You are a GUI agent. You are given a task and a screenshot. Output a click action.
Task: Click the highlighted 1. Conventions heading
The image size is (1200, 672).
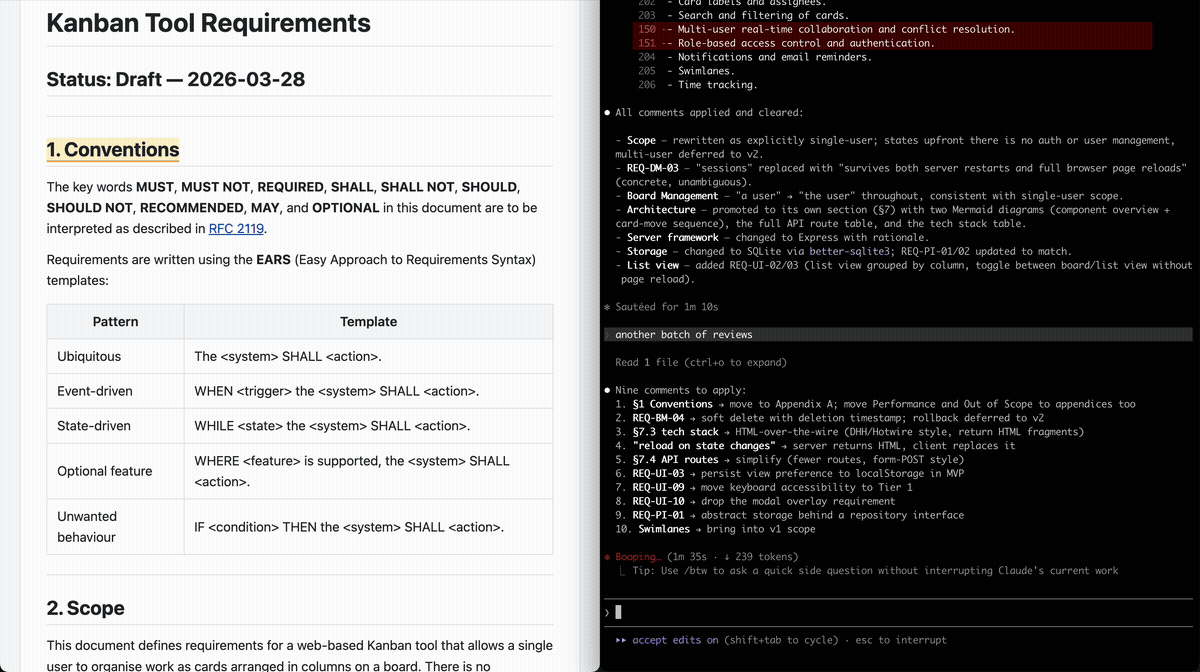pos(113,150)
